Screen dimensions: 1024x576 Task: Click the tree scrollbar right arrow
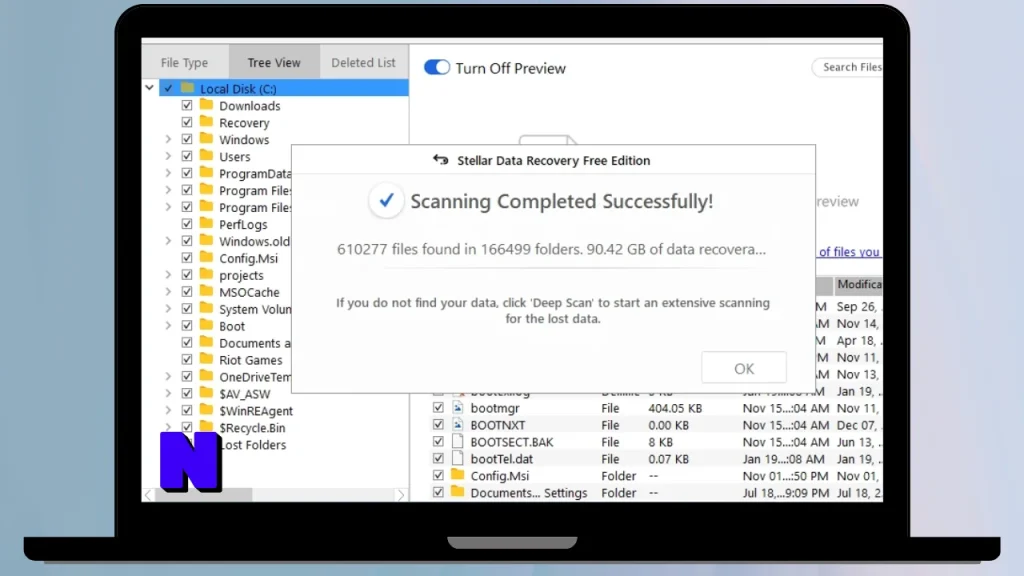[401, 495]
